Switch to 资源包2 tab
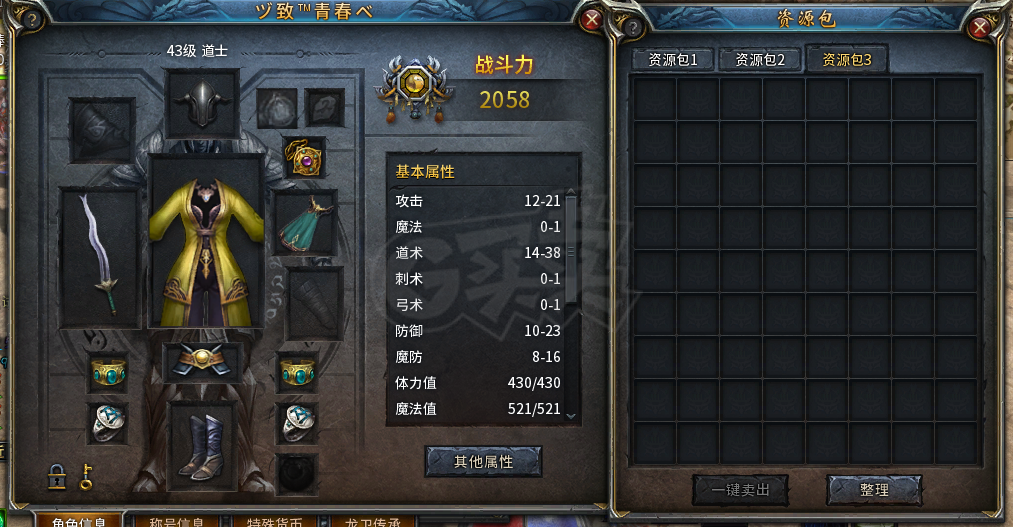 [x=760, y=60]
